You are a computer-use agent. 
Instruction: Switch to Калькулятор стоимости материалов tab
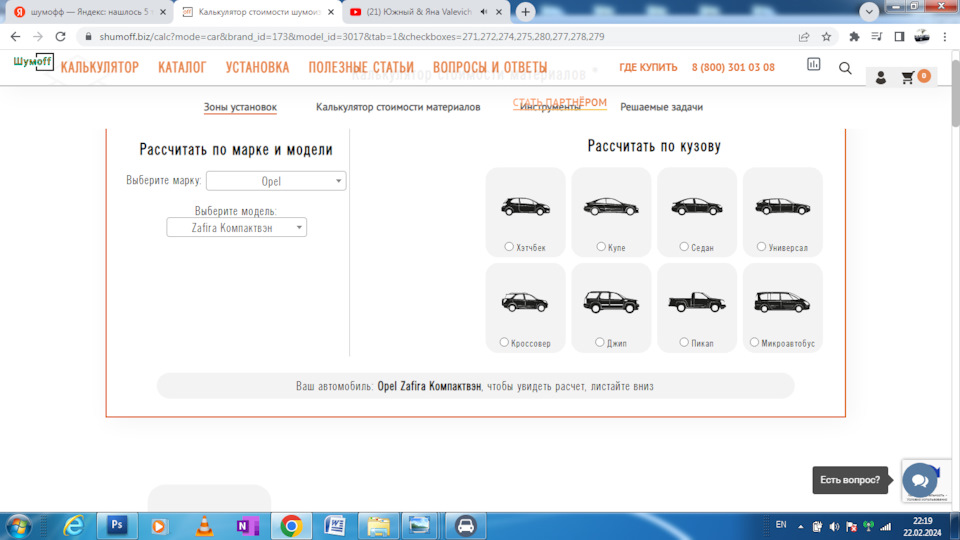point(398,107)
